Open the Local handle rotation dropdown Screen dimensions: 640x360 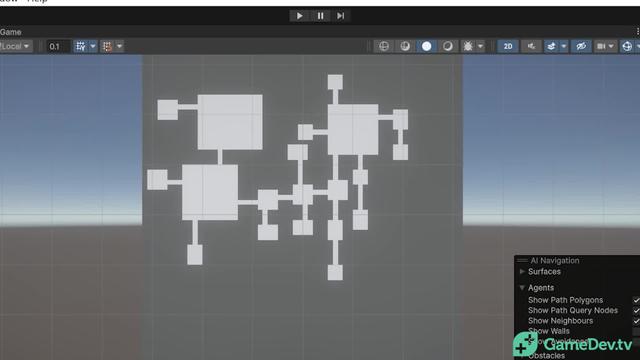point(16,46)
